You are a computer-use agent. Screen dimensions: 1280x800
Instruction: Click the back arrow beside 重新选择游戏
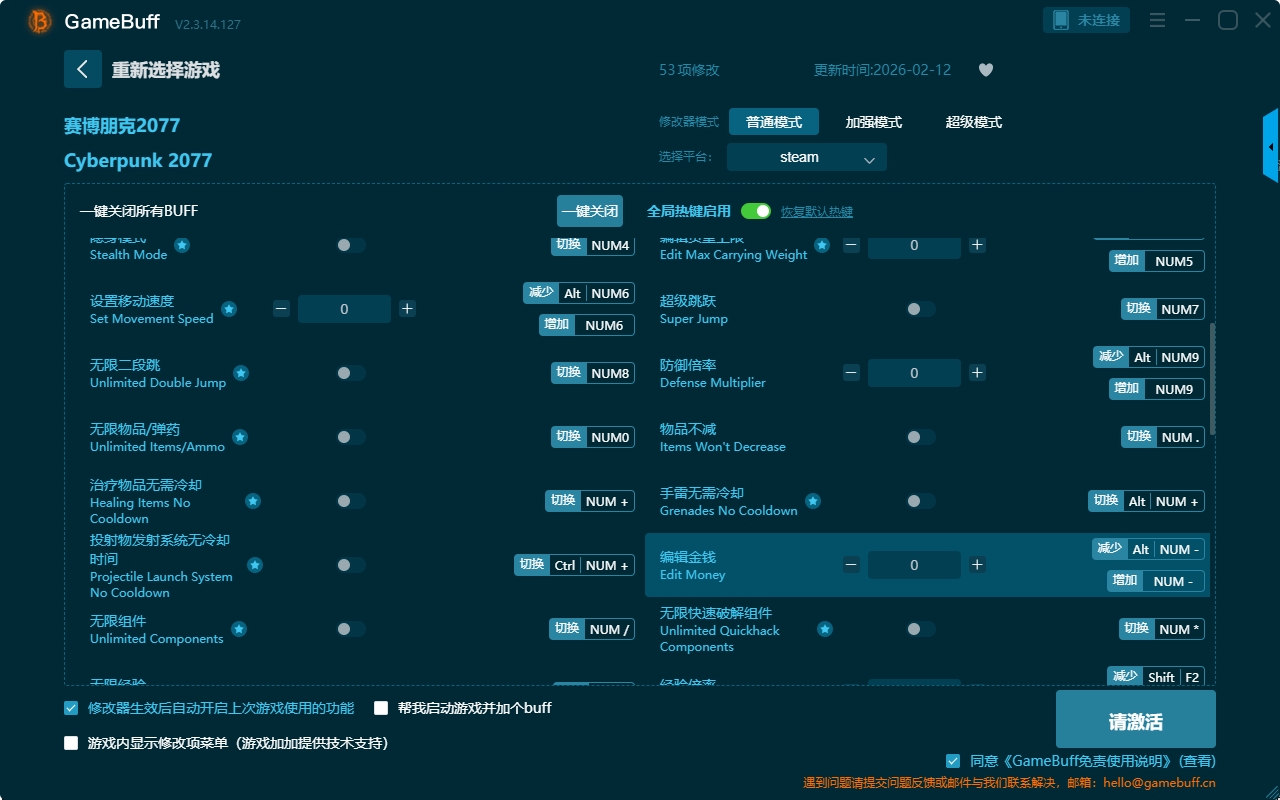tap(83, 69)
